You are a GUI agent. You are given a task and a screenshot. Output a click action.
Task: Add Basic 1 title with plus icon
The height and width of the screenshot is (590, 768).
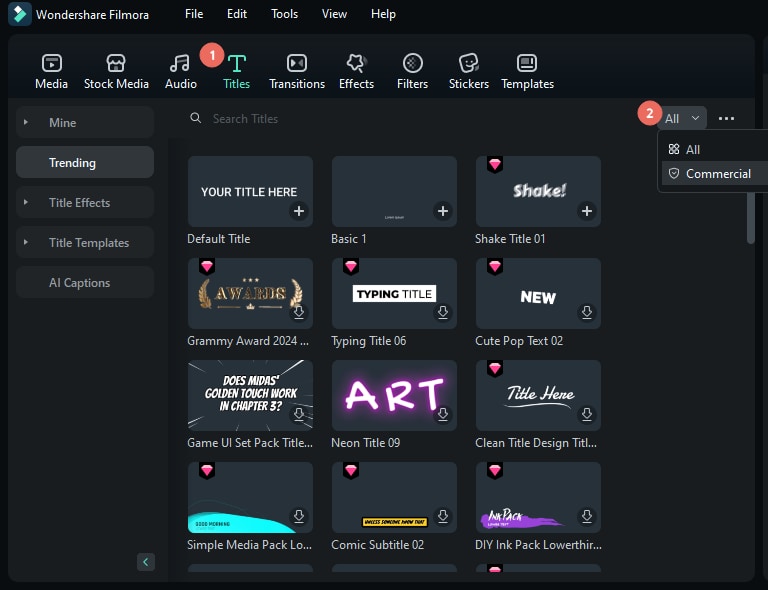tap(443, 211)
